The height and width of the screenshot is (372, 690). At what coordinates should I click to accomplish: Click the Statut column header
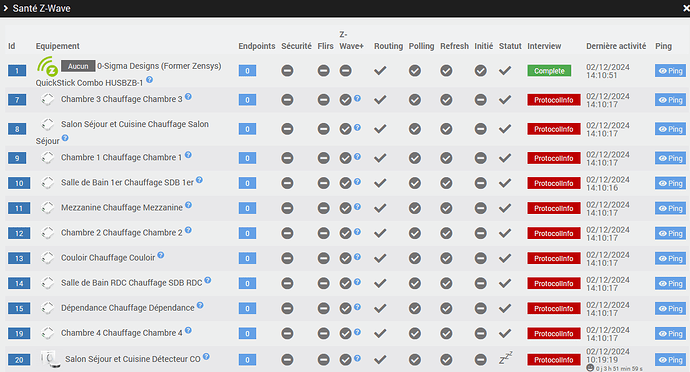[510, 46]
